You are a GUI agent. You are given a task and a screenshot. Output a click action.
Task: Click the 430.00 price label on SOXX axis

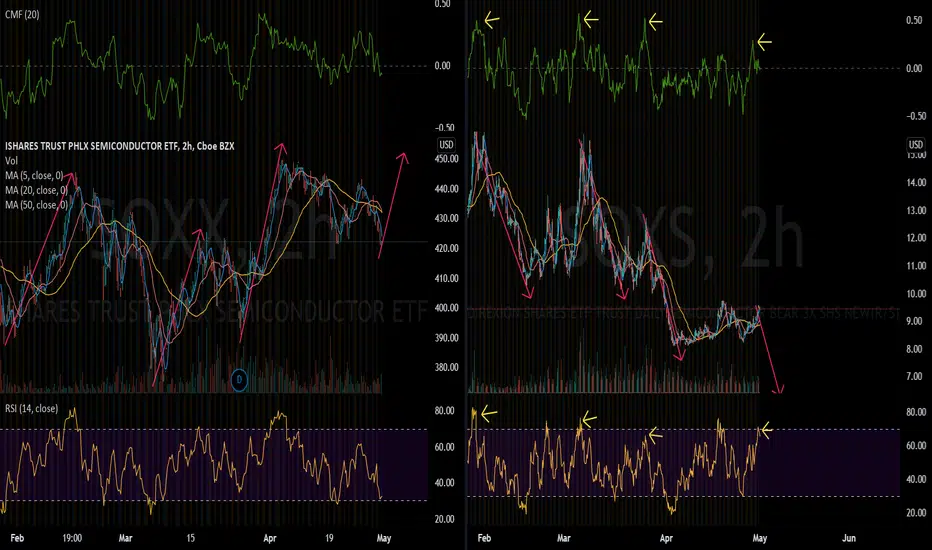[446, 218]
